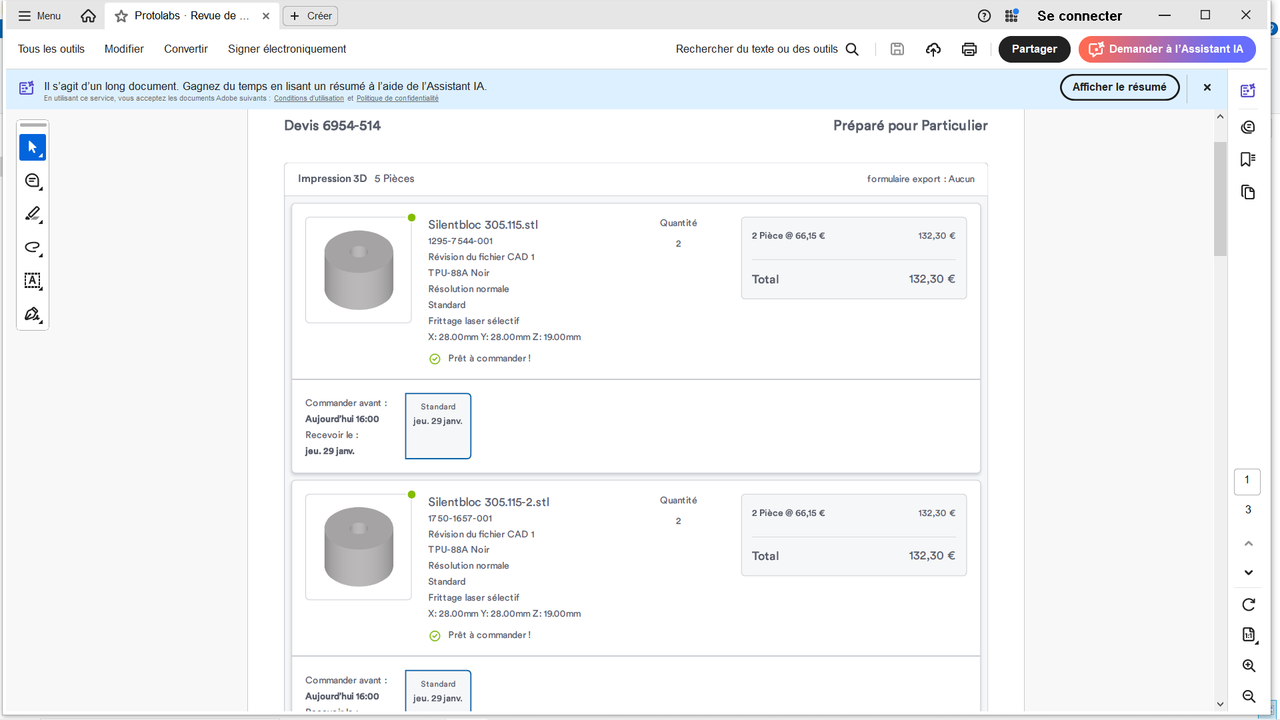Click part number 1295-7544-001
This screenshot has width=1280, height=720.
[x=460, y=241]
